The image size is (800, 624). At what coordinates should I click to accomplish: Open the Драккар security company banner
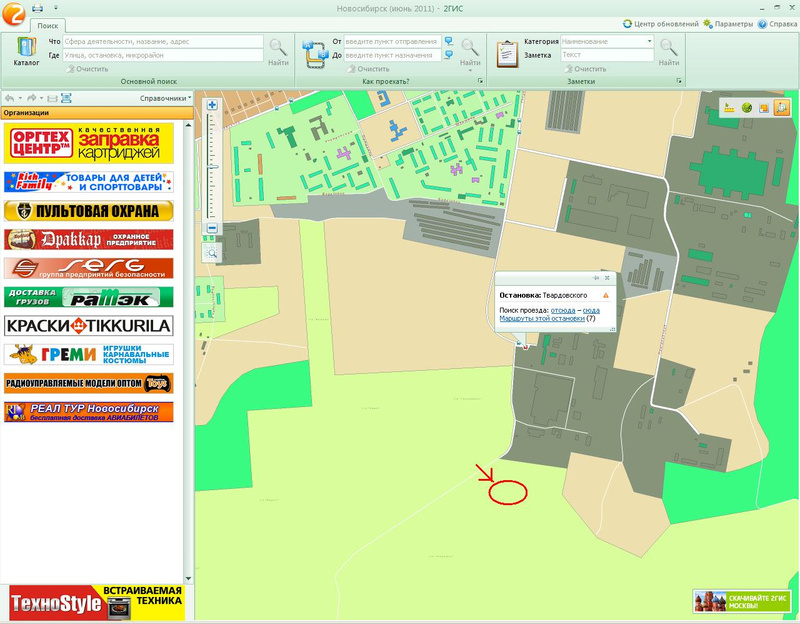tap(89, 239)
